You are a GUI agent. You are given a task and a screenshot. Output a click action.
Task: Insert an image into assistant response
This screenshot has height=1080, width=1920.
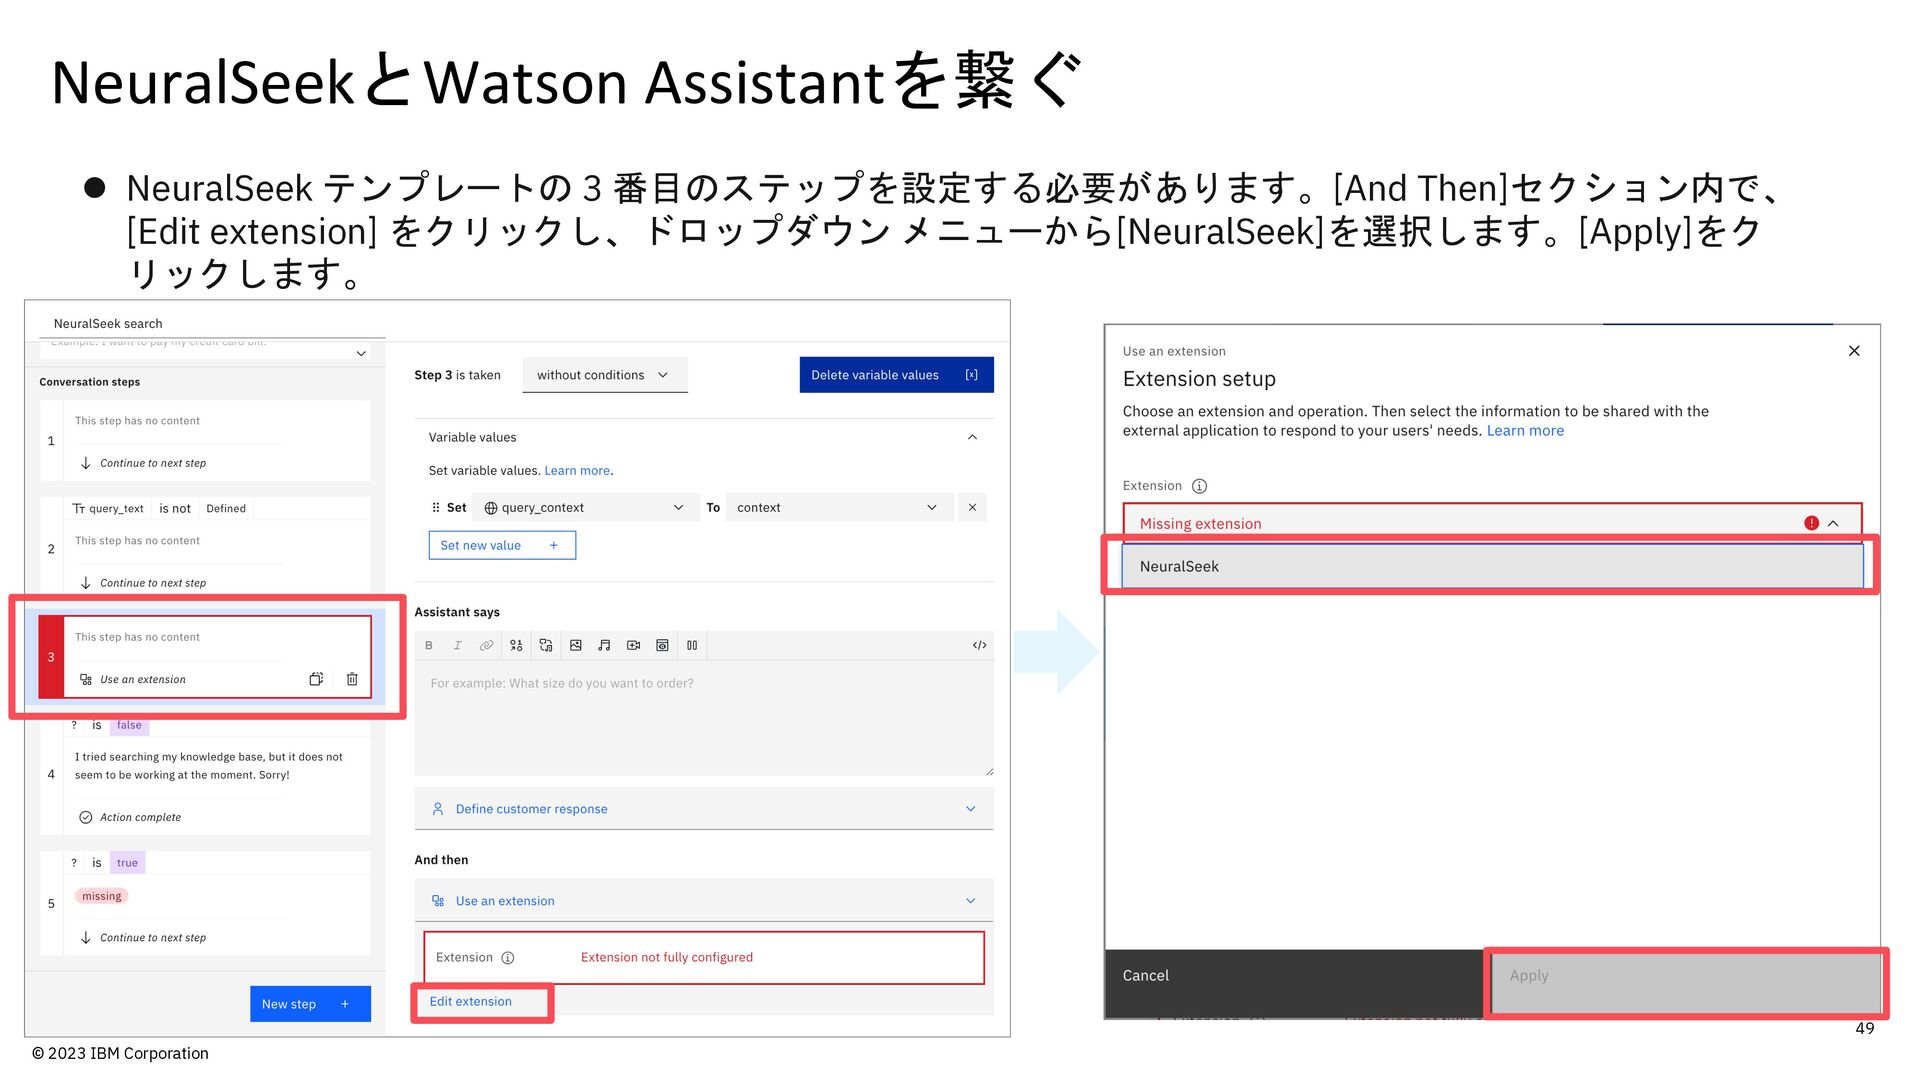(x=576, y=646)
